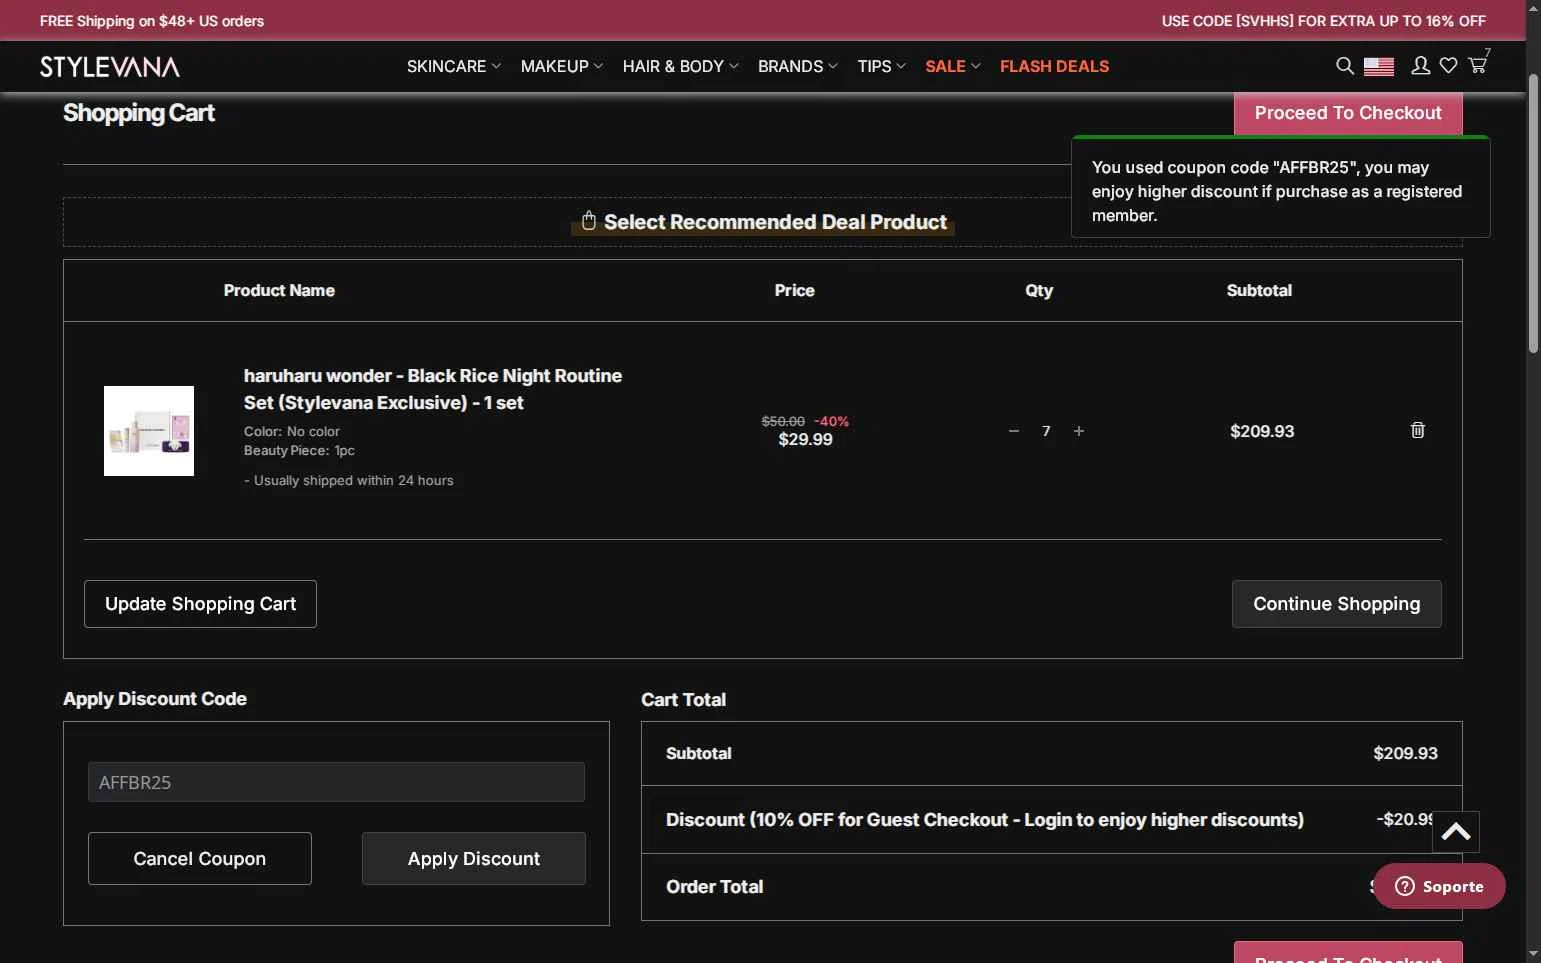The height and width of the screenshot is (963, 1541).
Task: Open the shopping cart icon in header
Action: (1477, 65)
